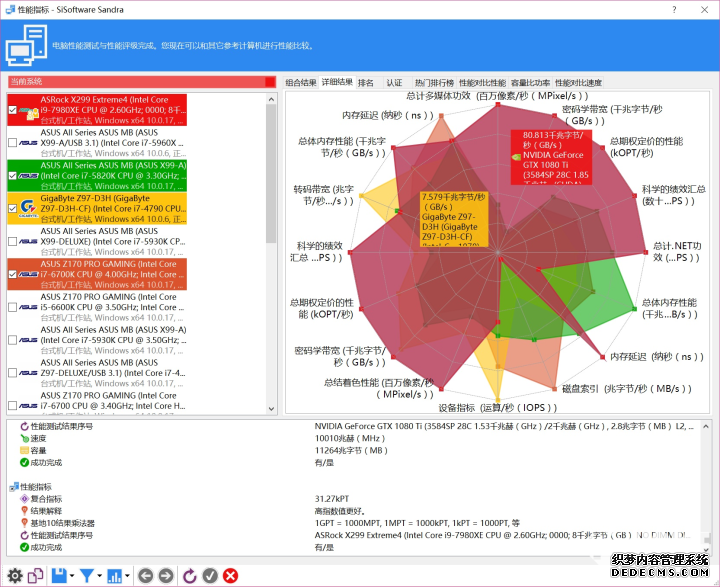This screenshot has width=720, height=587.
Task: Click ASUS logo of the i7-6700K entry
Action: coord(28,274)
